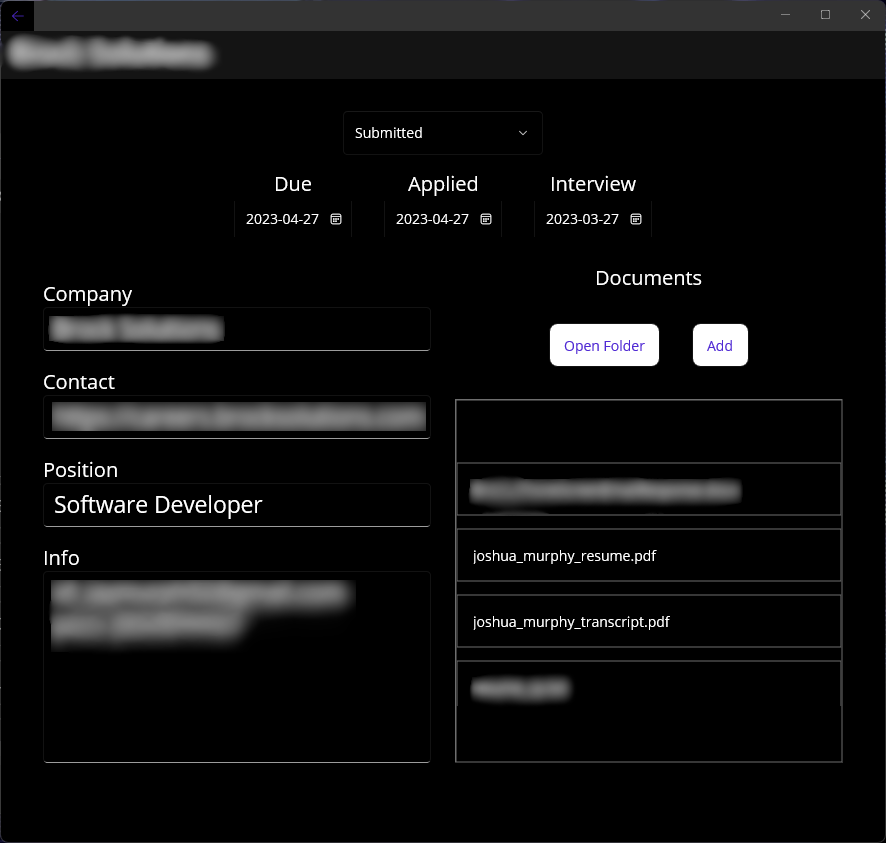Click the Position field showing Software Developer
886x843 pixels.
(236, 505)
